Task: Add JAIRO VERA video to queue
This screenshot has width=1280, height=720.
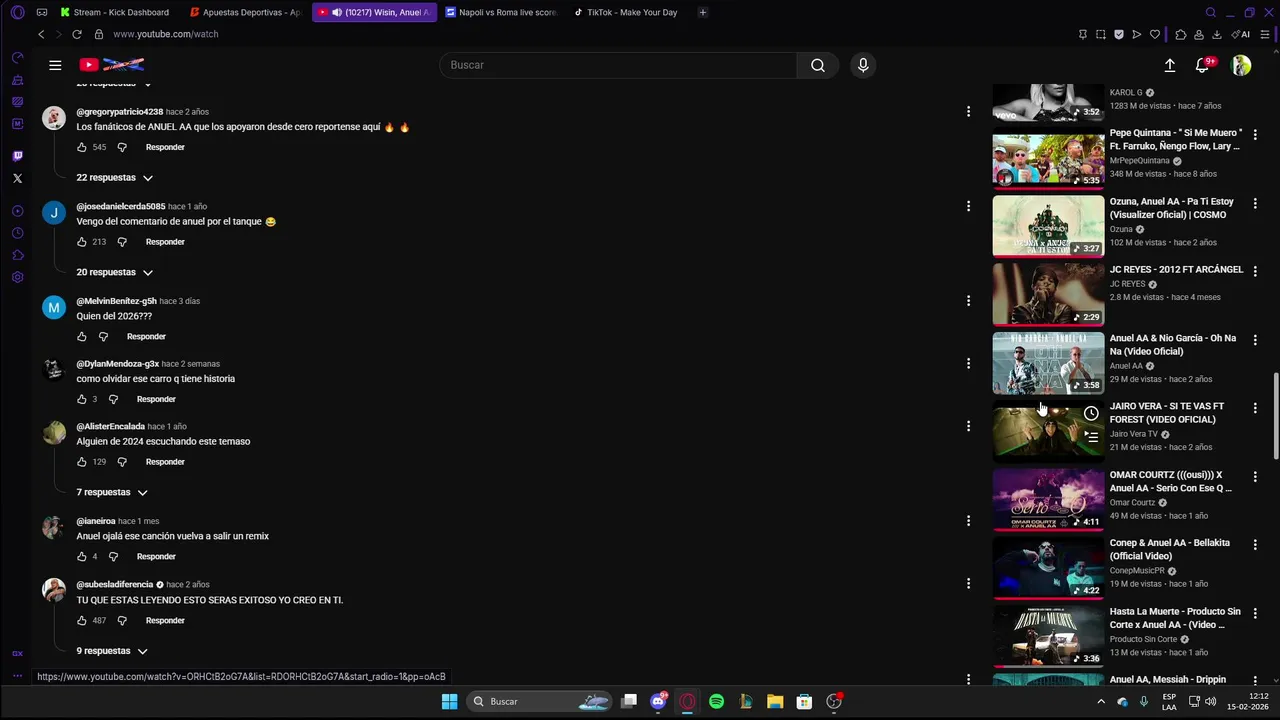Action: (1091, 436)
